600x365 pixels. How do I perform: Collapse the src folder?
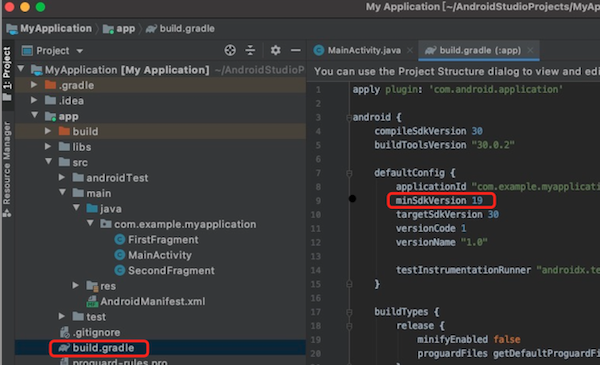point(48,161)
